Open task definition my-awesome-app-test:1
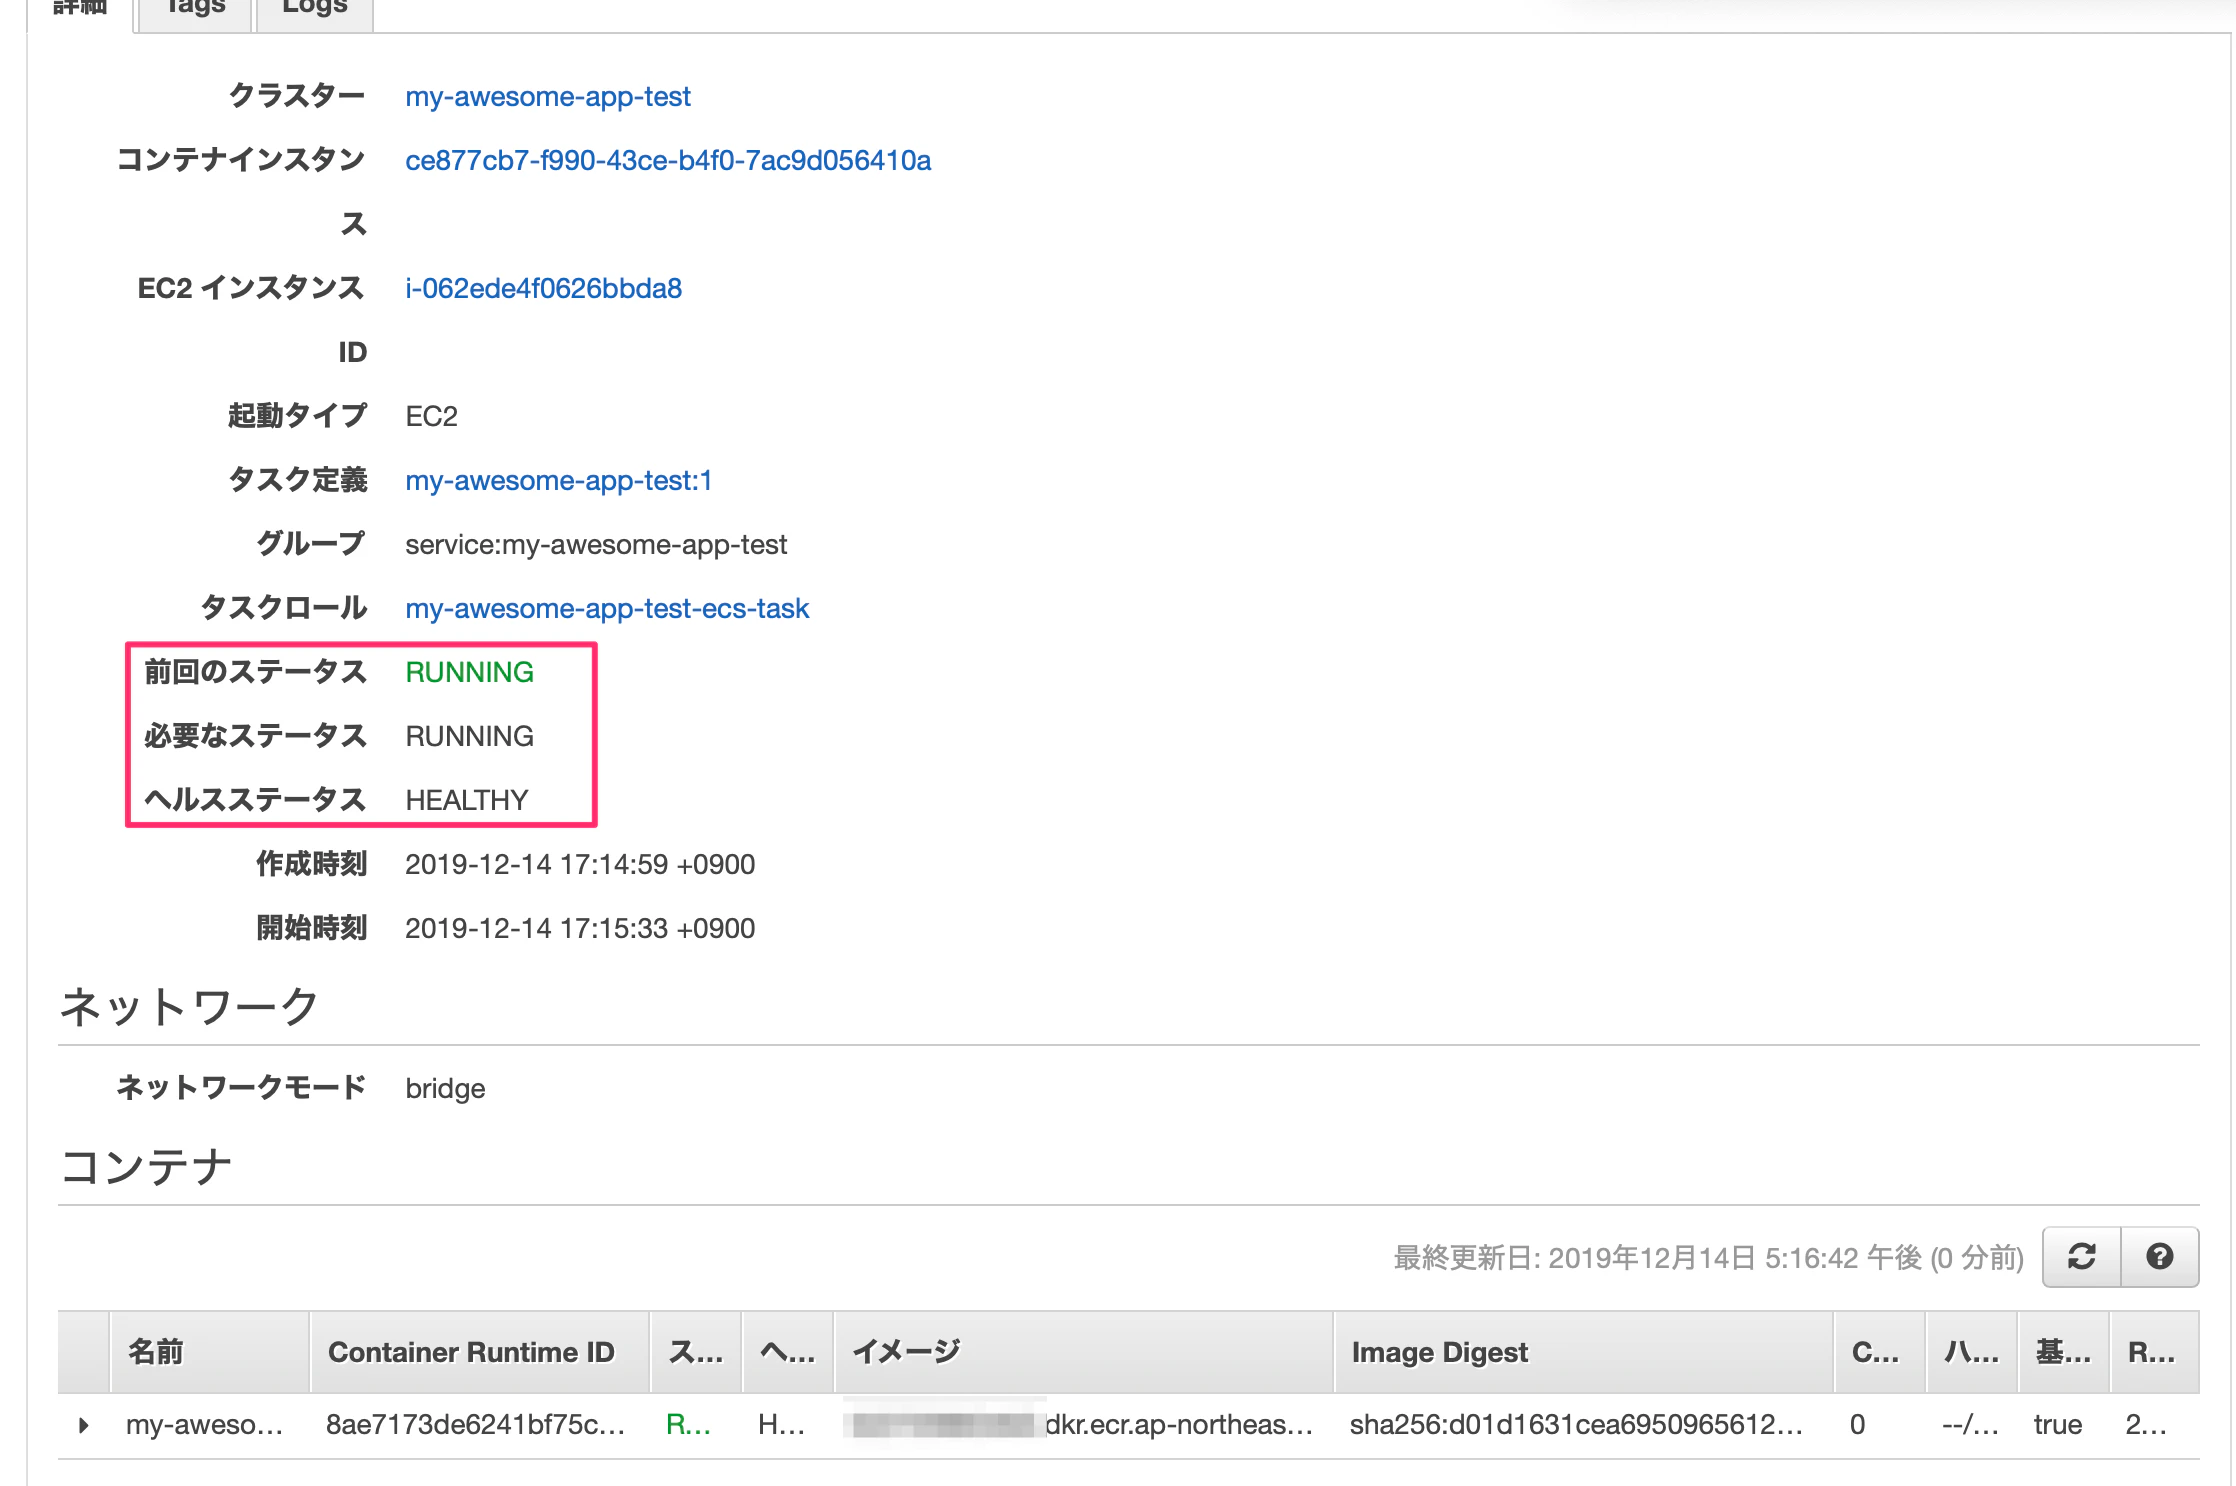Image resolution: width=2236 pixels, height=1486 pixels. pyautogui.click(x=558, y=481)
